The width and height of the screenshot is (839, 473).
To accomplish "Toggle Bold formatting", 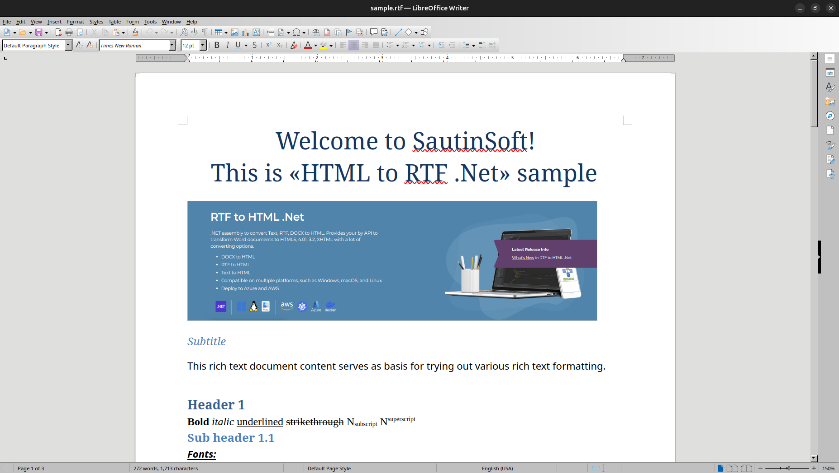I will tap(216, 45).
